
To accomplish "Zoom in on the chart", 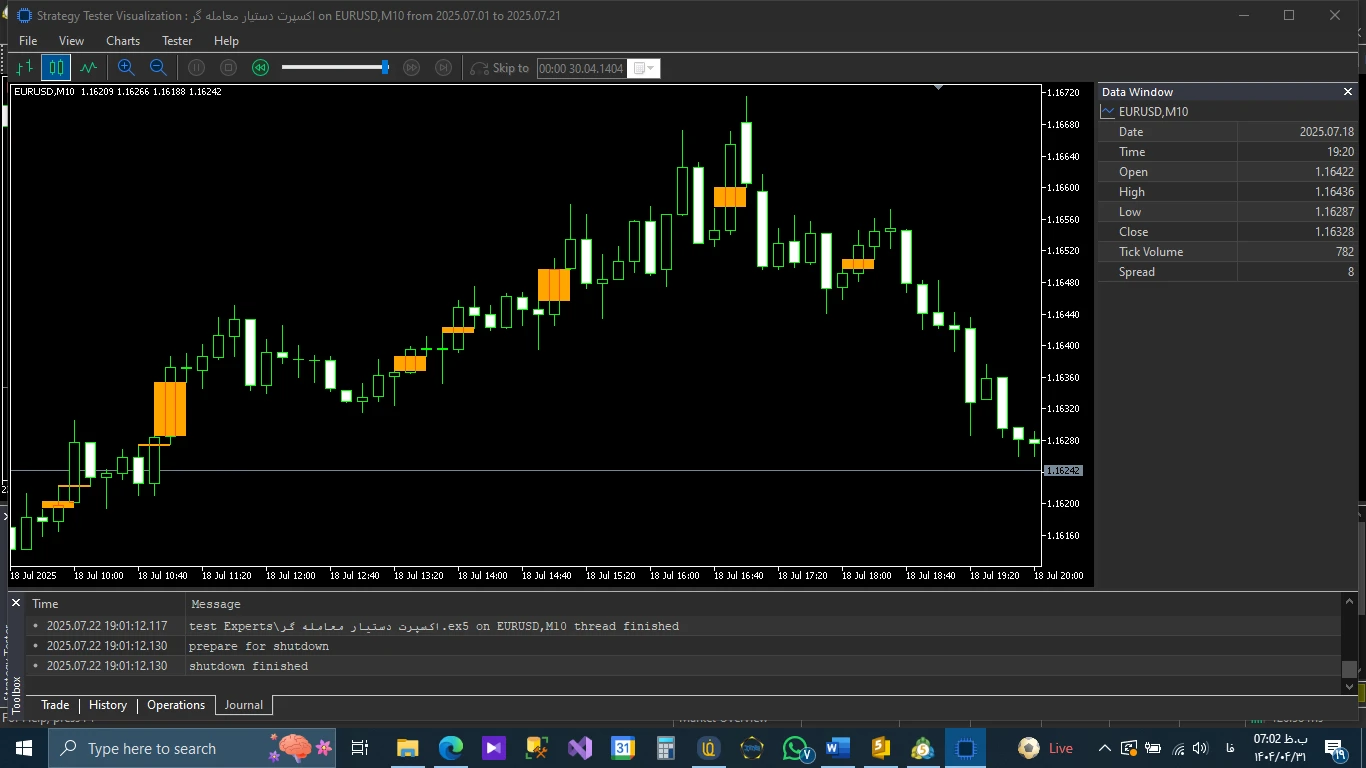I will point(126,68).
